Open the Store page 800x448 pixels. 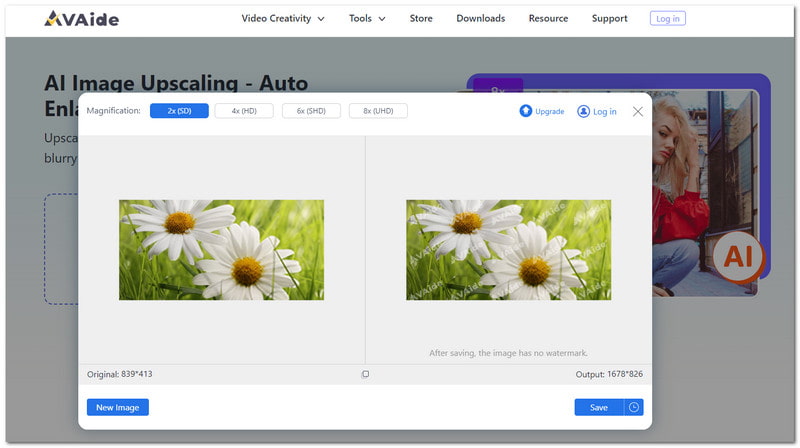pyautogui.click(x=421, y=18)
